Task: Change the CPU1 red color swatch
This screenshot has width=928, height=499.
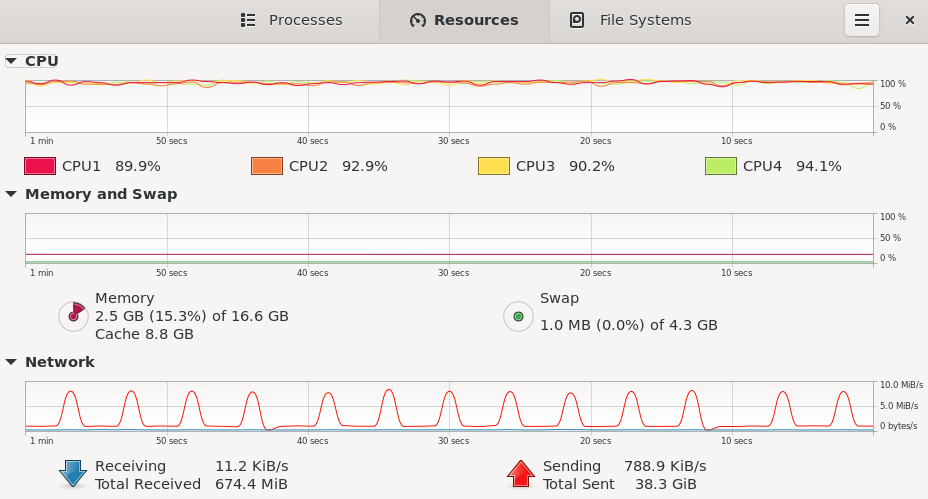Action: [x=39, y=166]
